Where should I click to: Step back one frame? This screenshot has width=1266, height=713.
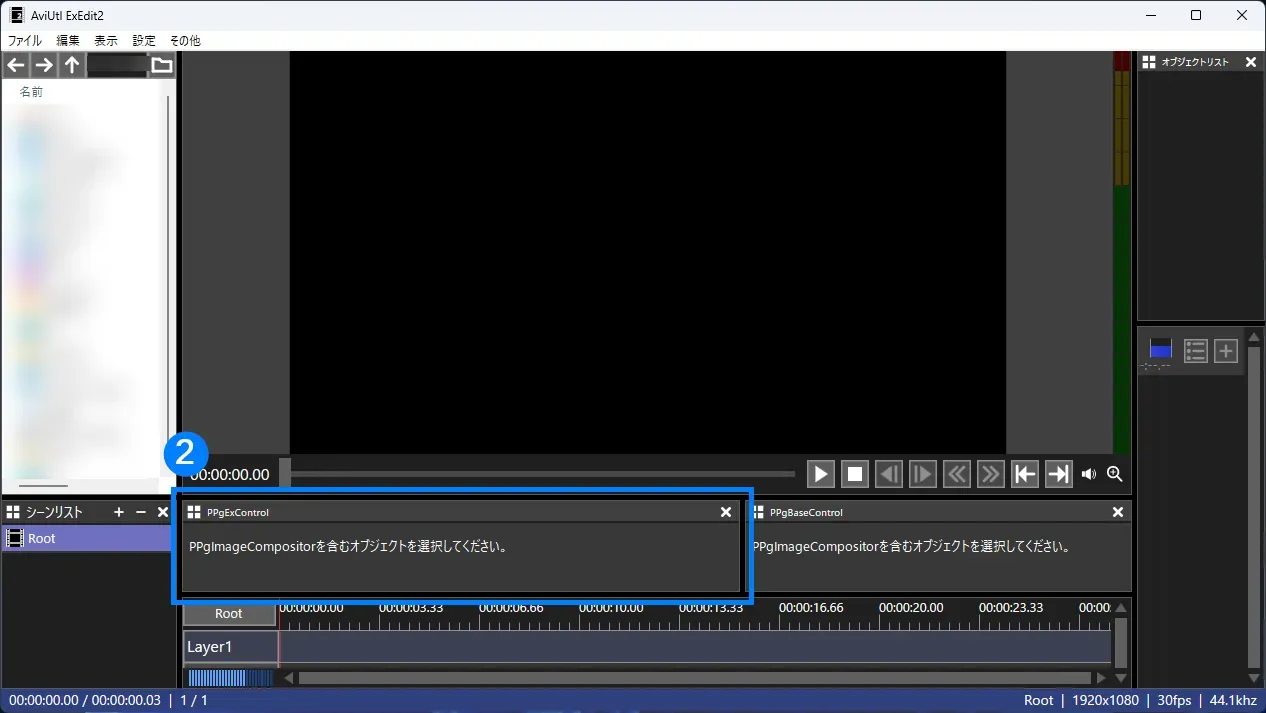click(889, 474)
